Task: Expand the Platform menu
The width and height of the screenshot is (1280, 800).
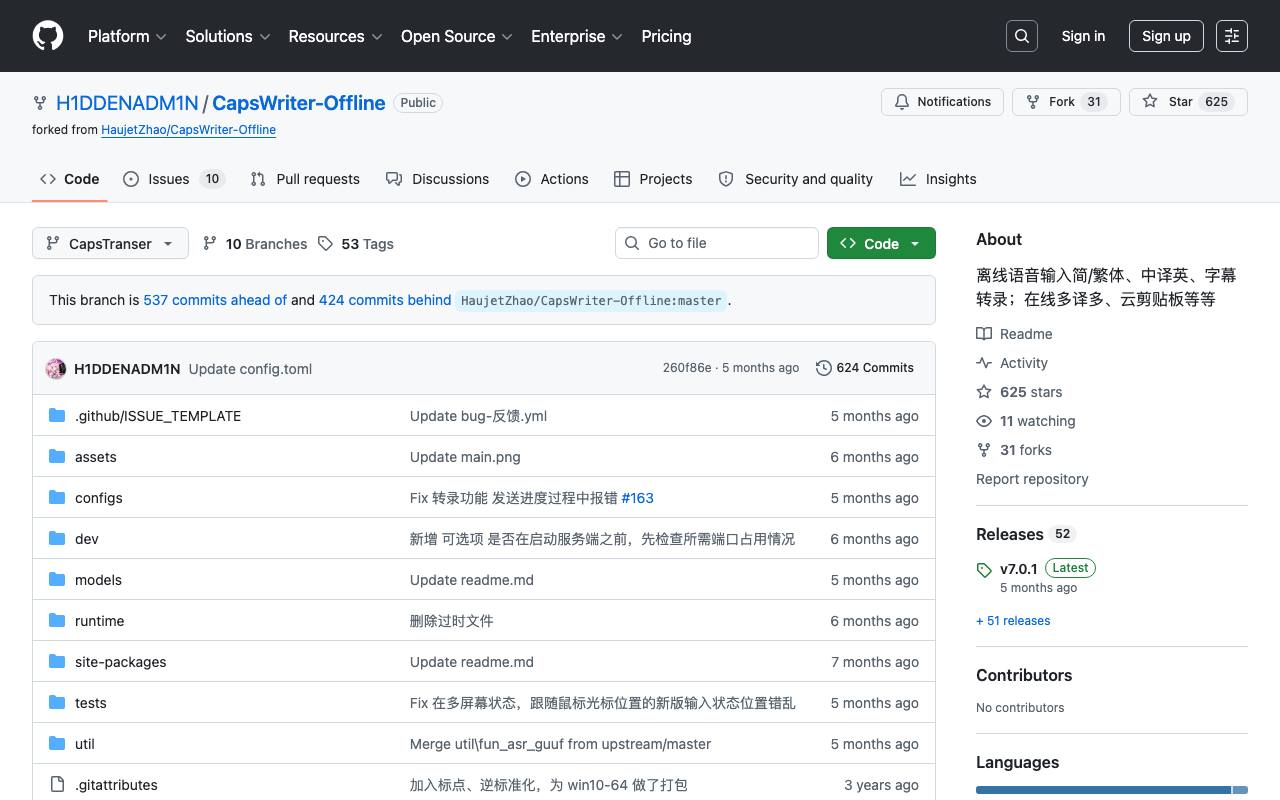Action: [x=127, y=36]
